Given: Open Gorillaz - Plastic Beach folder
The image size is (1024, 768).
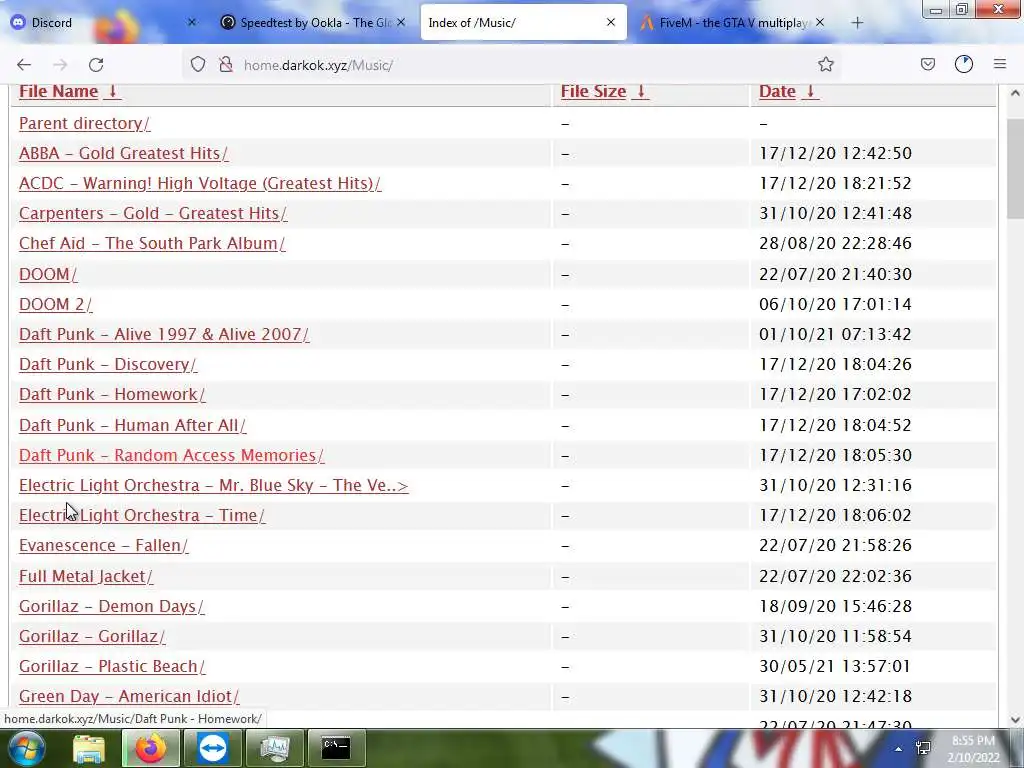Looking at the screenshot, I should pyautogui.click(x=112, y=667).
